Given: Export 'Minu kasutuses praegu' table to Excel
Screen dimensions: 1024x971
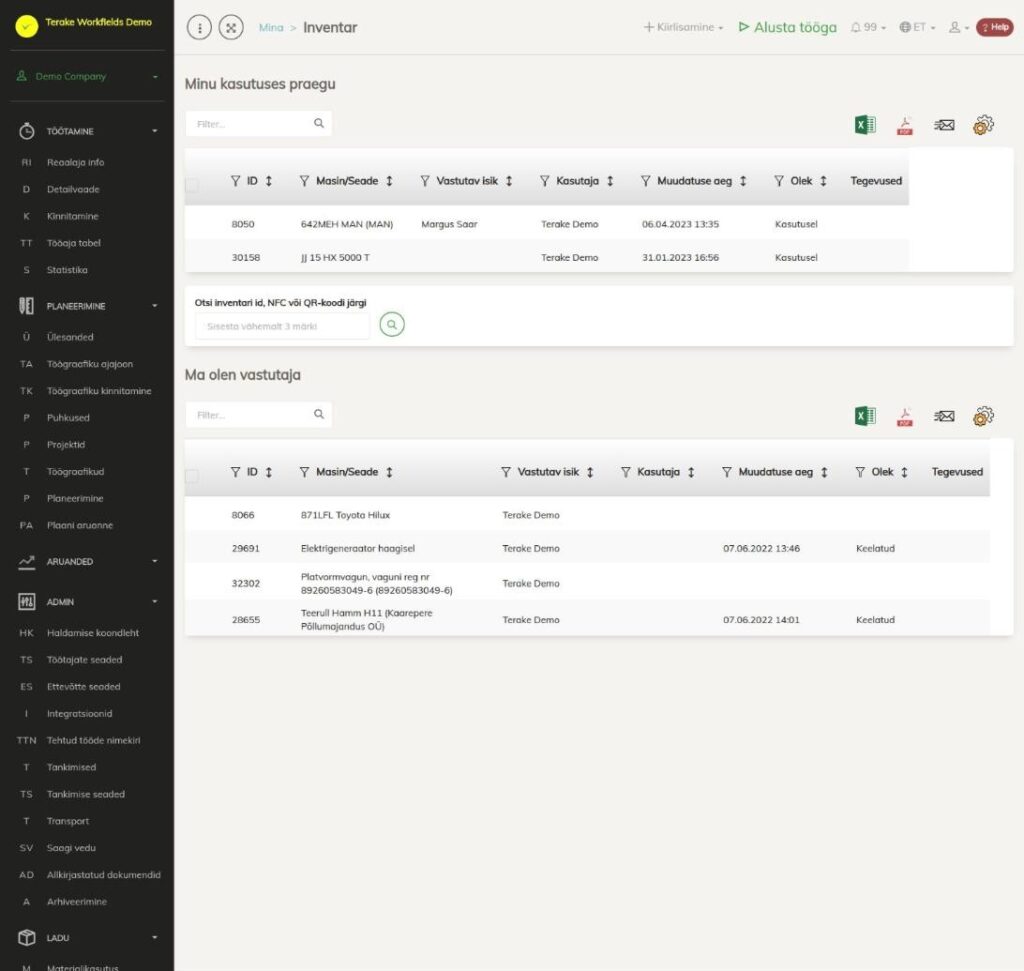Looking at the screenshot, I should click(x=865, y=125).
